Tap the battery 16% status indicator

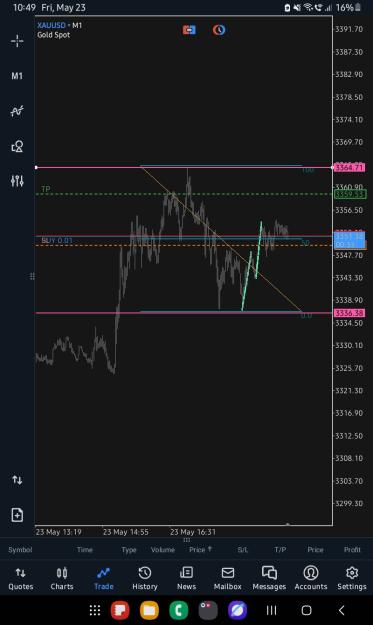[x=348, y=8]
